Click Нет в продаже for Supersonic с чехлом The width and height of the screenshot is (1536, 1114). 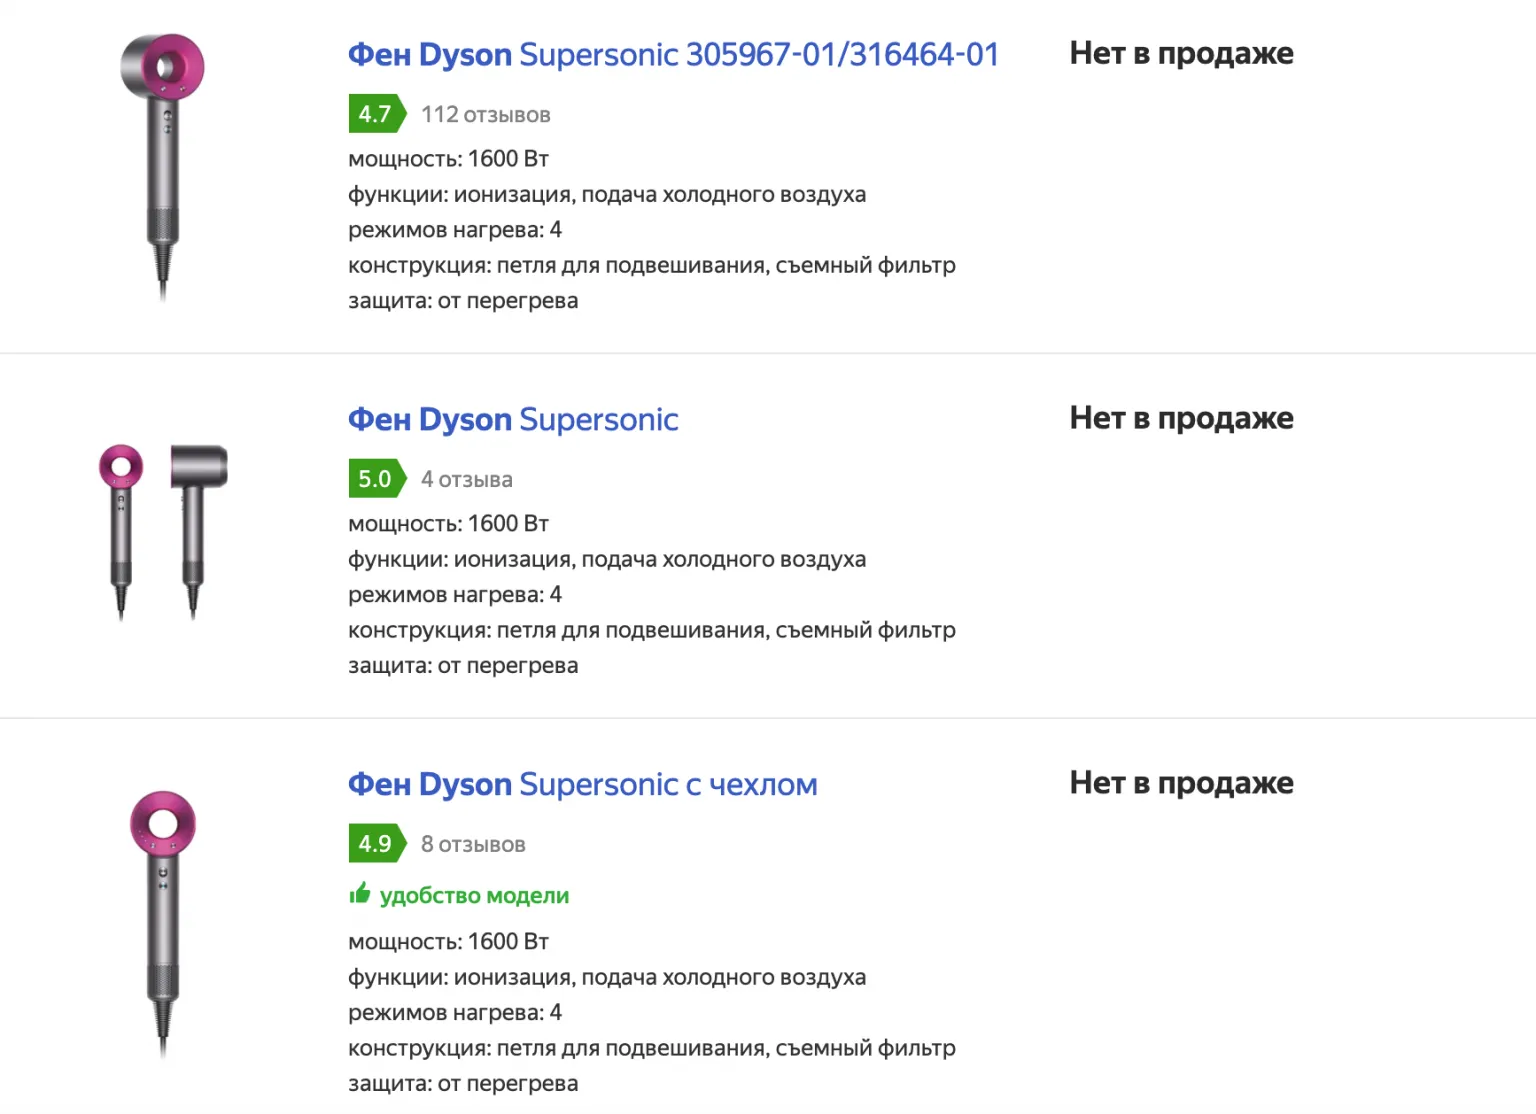tap(1181, 783)
